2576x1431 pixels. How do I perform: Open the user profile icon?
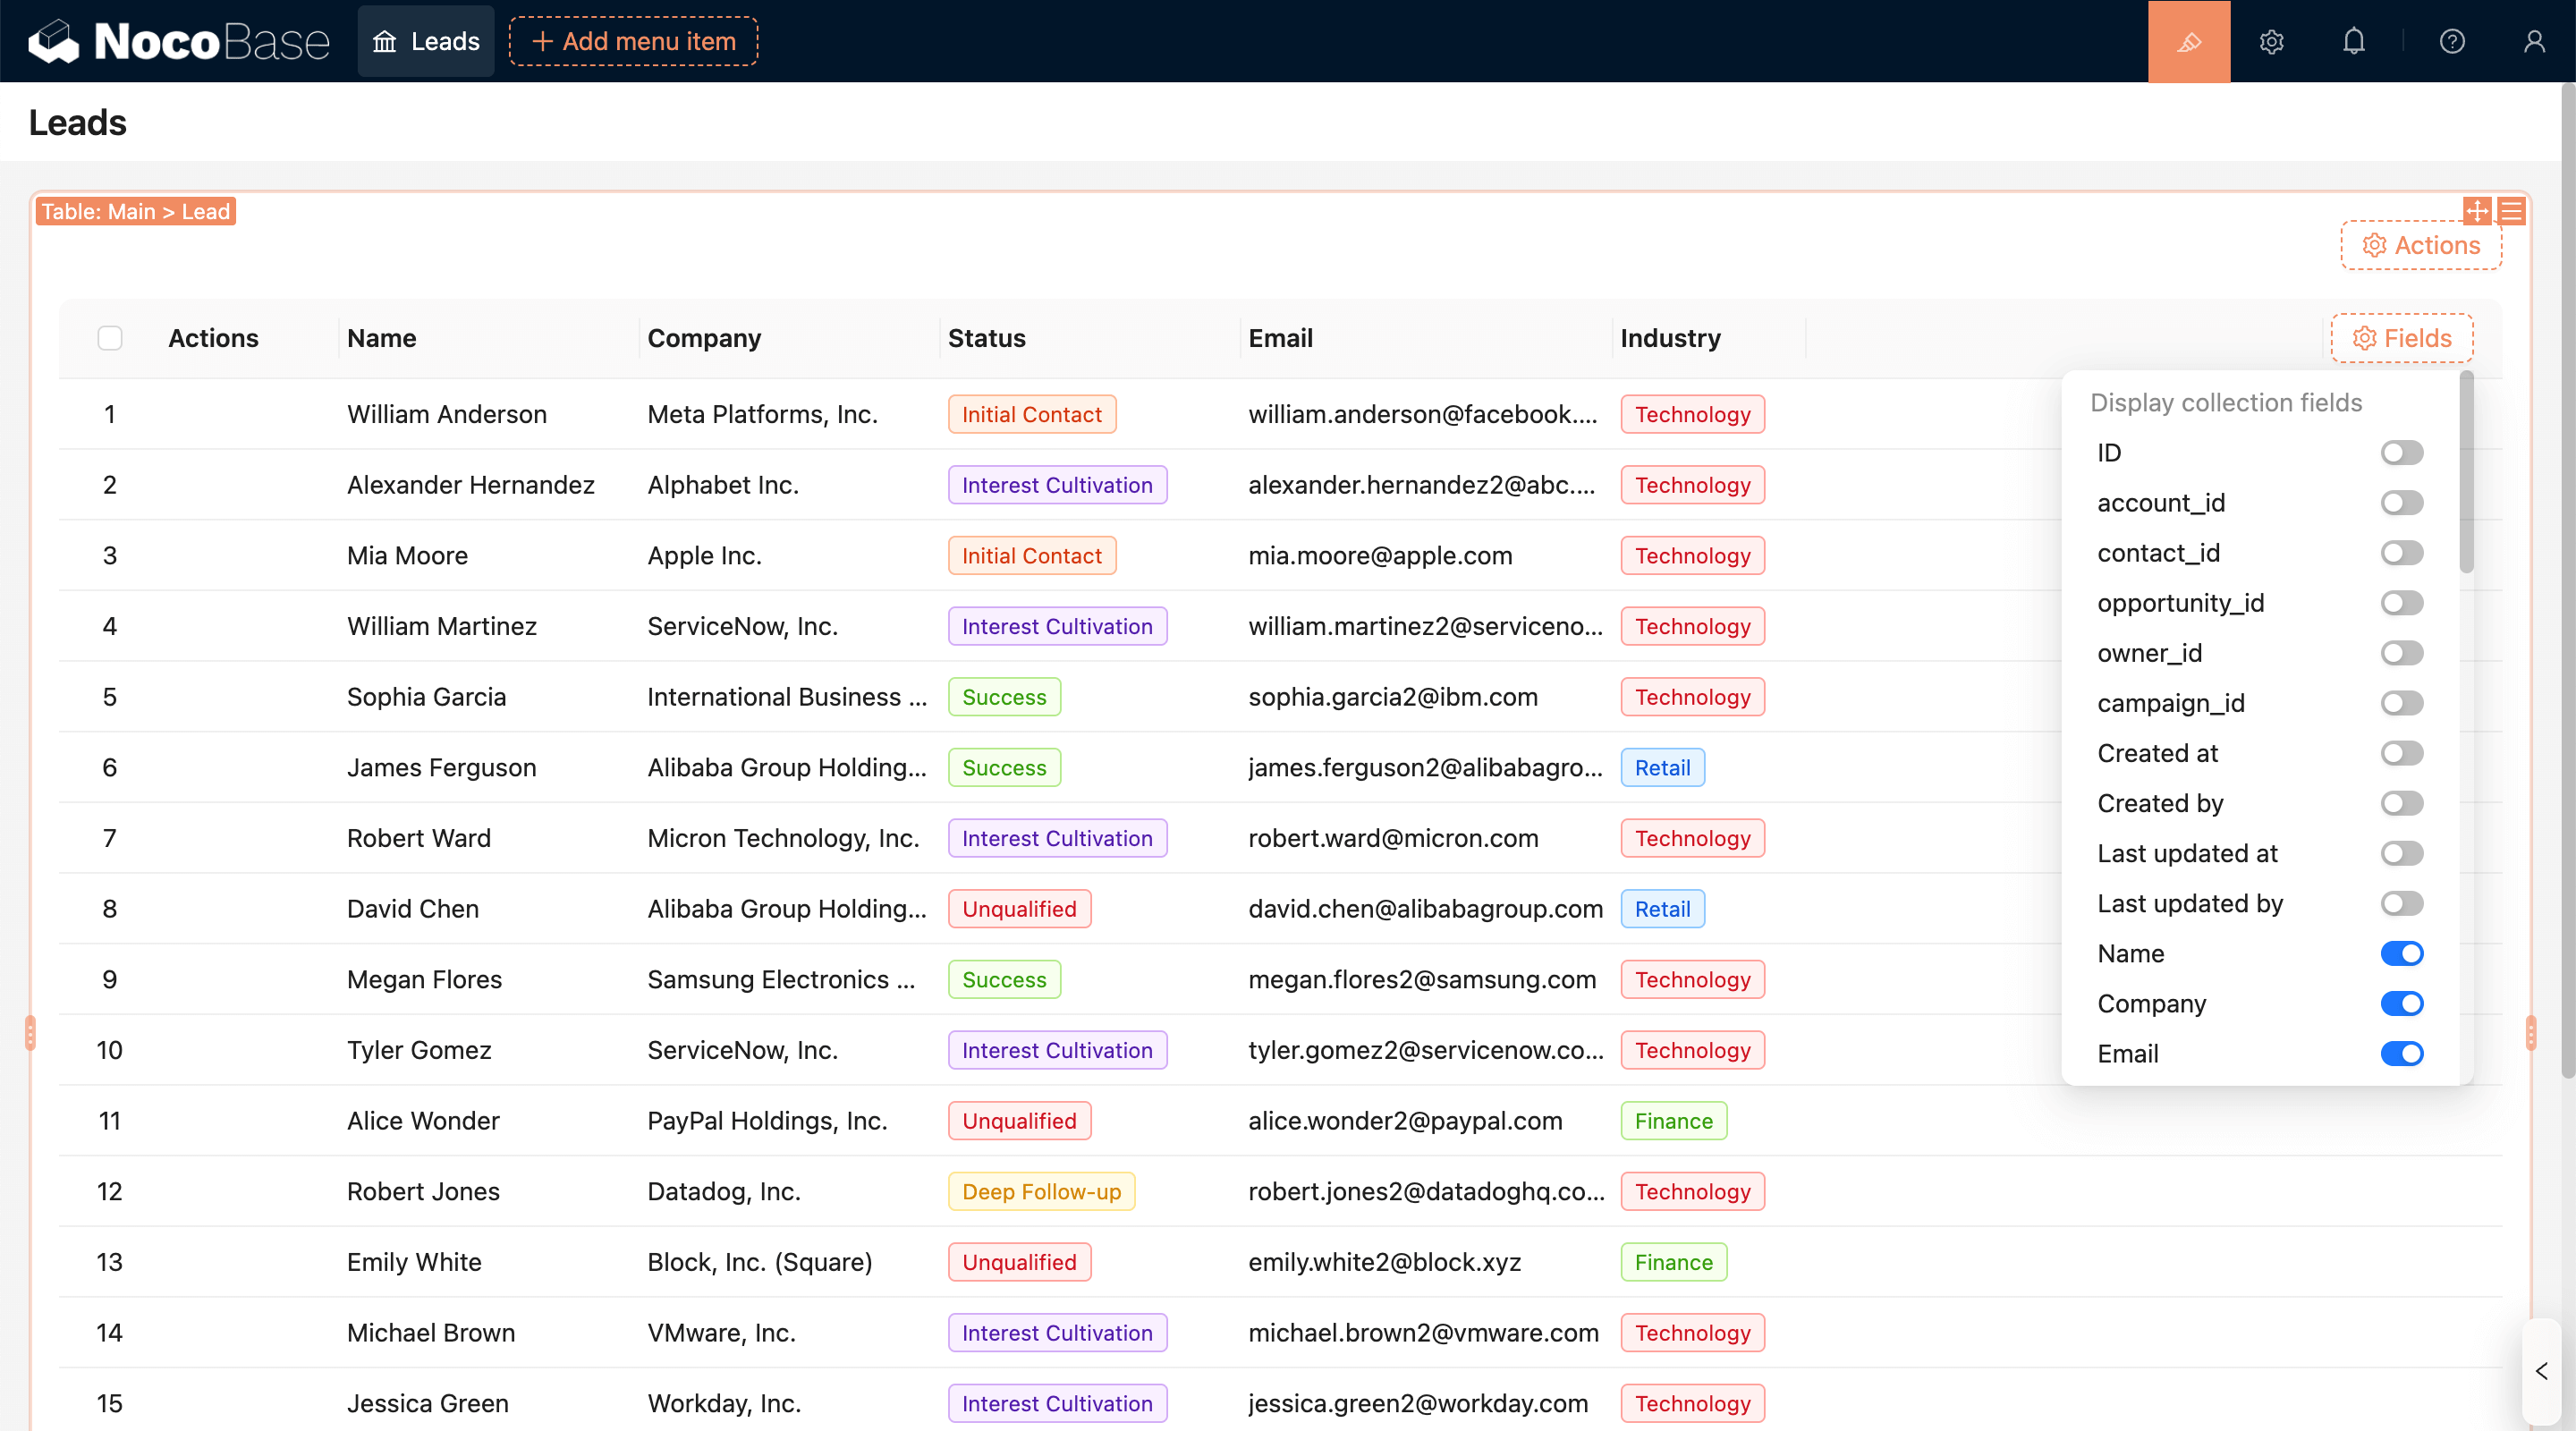click(2533, 41)
